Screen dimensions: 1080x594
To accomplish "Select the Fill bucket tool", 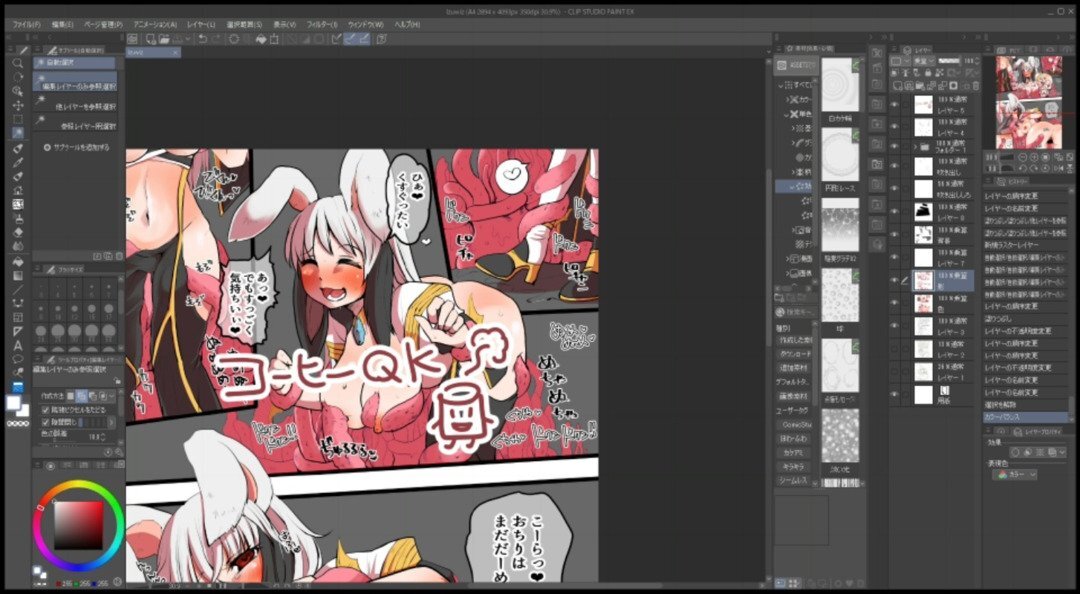I will 18,261.
